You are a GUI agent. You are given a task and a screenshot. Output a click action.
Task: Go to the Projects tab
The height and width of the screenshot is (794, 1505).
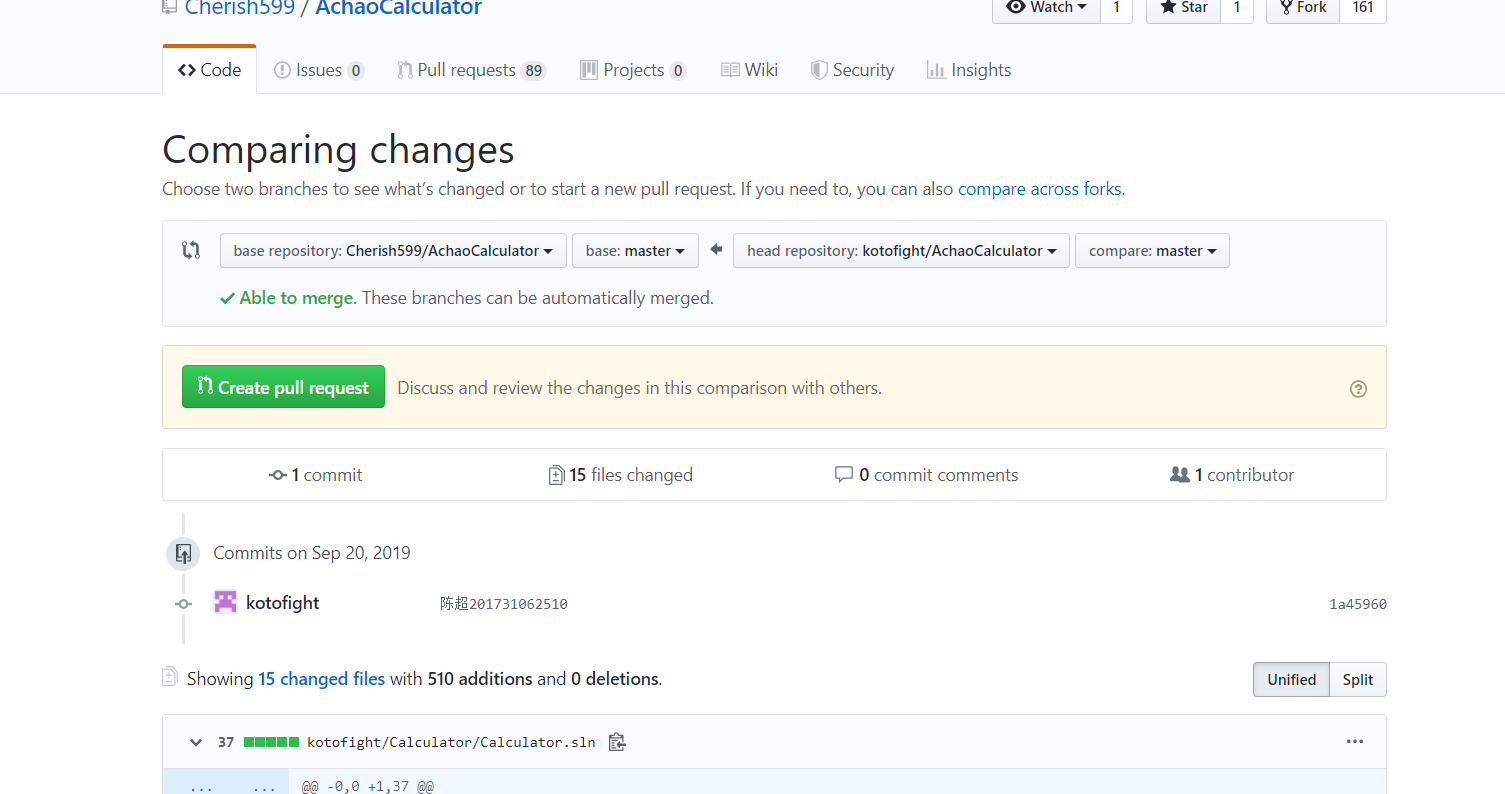(x=633, y=70)
